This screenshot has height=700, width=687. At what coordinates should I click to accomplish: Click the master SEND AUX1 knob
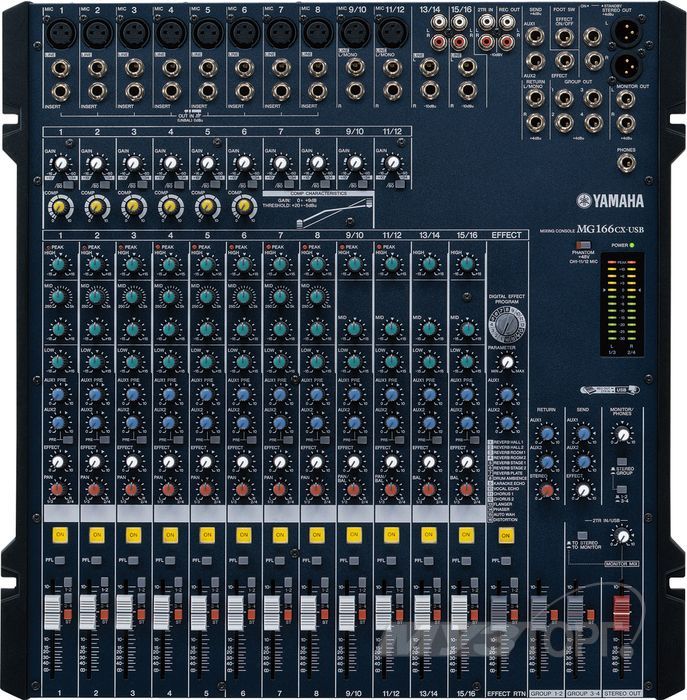click(x=583, y=433)
